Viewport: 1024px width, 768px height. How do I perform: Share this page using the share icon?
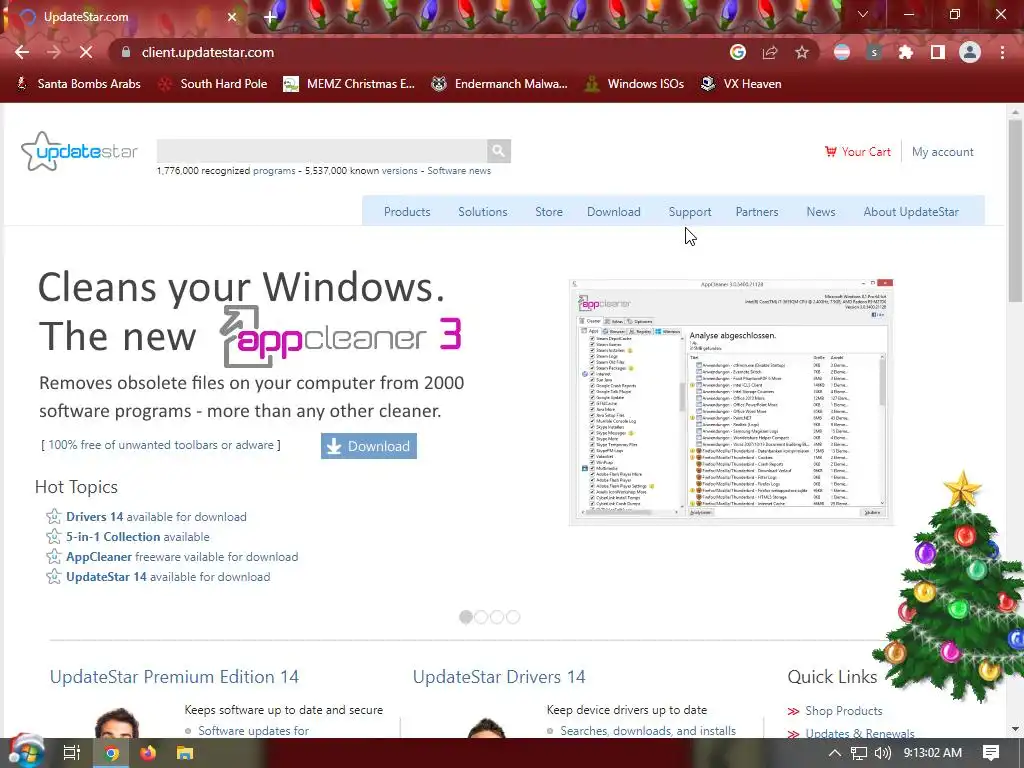[770, 52]
